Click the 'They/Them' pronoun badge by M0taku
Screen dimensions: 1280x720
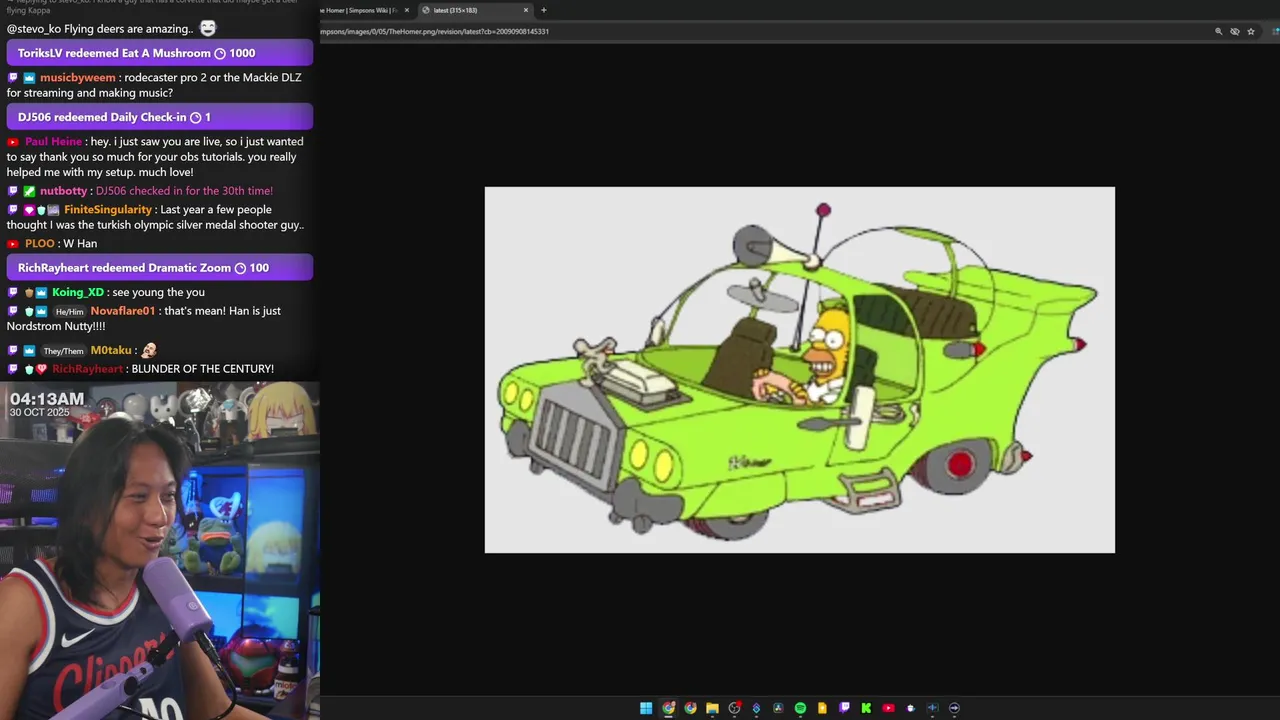coord(63,351)
